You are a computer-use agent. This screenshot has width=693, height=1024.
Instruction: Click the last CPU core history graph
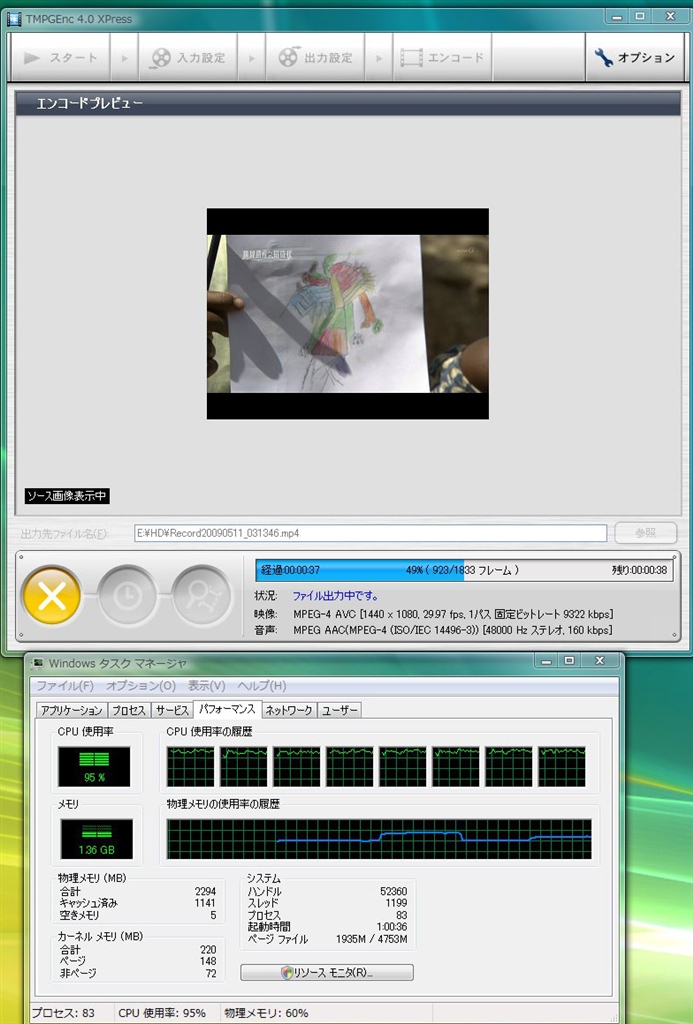click(562, 767)
